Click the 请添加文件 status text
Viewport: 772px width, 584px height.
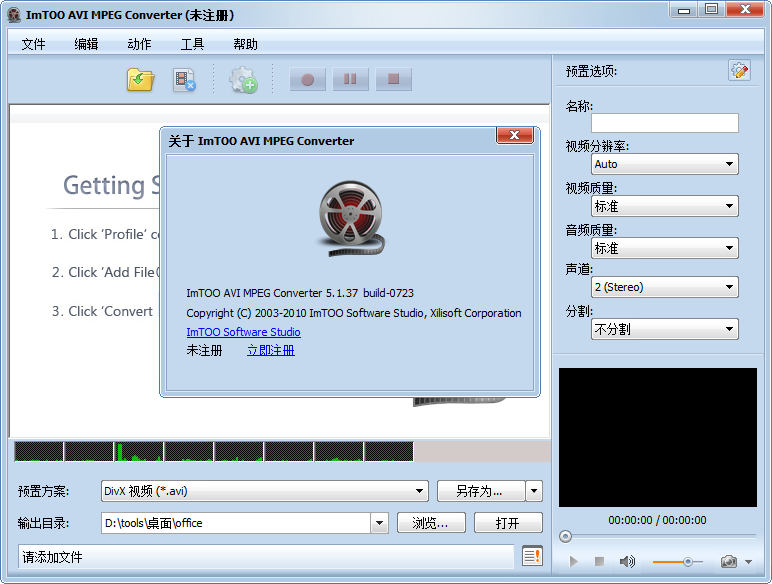point(53,557)
